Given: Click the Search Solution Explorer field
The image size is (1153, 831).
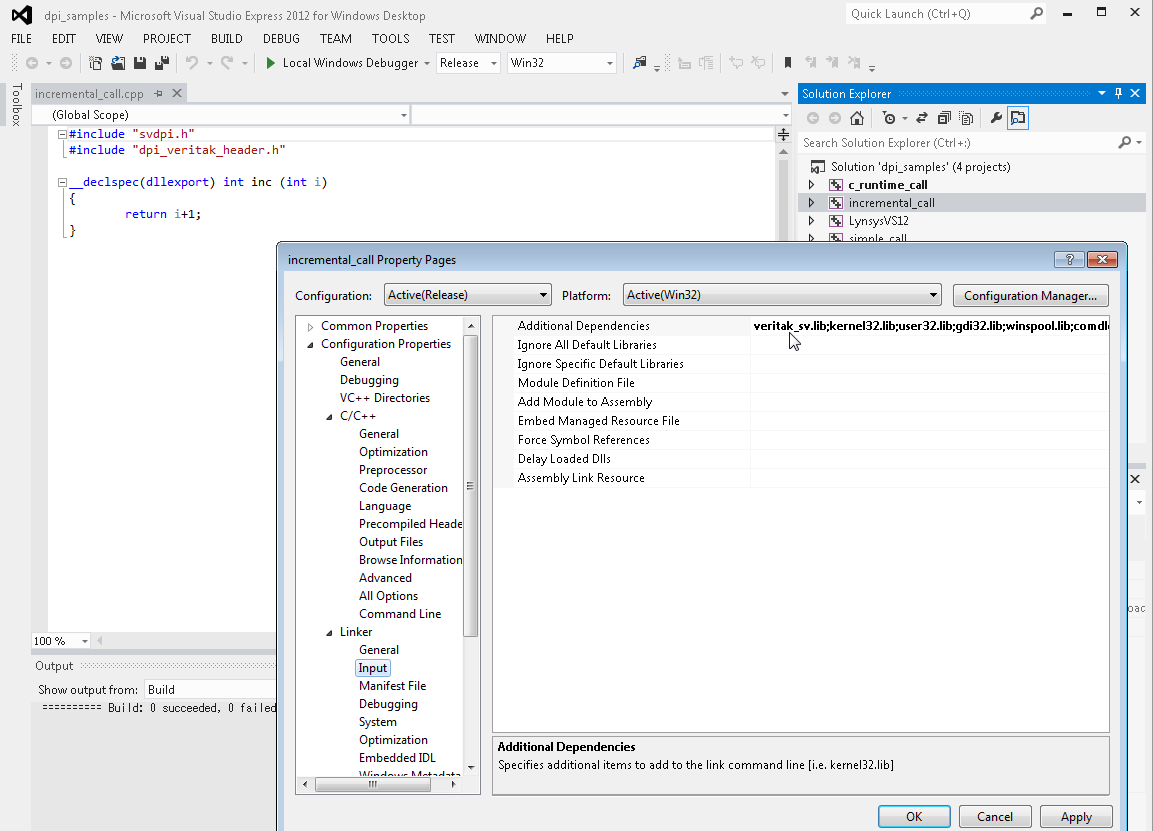Looking at the screenshot, I should point(960,143).
